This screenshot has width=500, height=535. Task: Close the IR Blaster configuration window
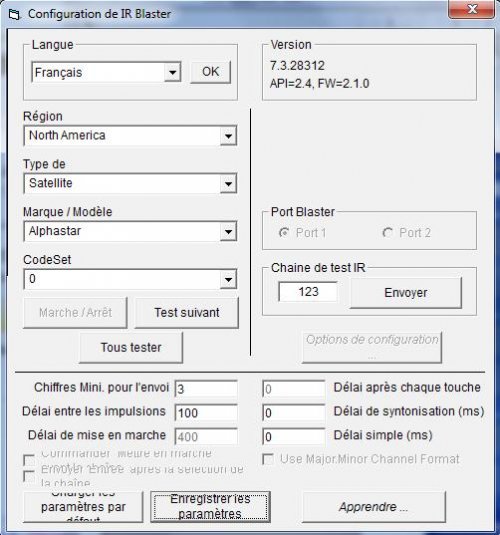click(x=471, y=9)
